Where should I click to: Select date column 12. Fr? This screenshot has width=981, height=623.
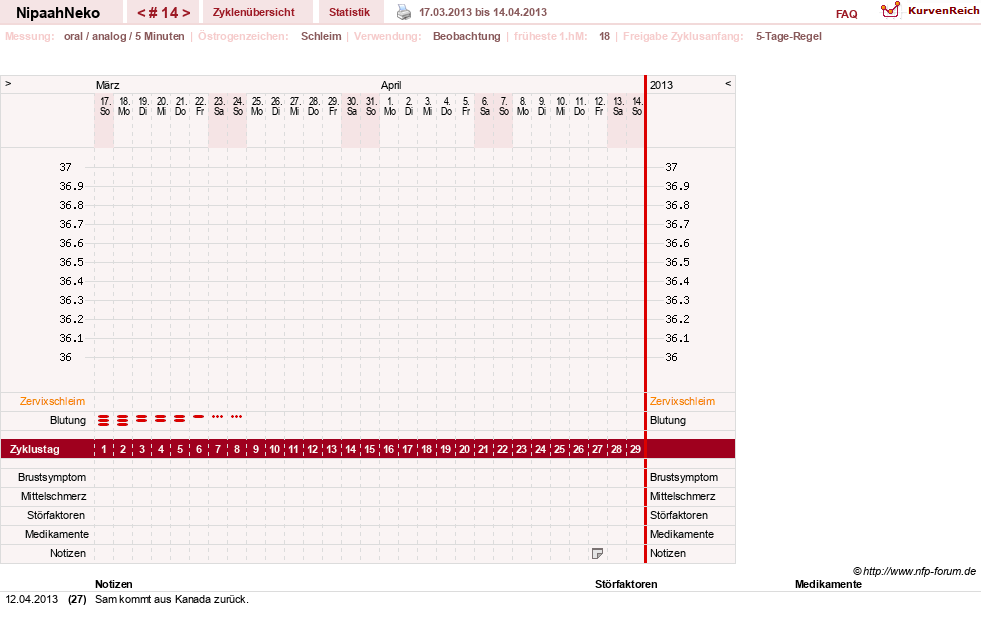[599, 106]
